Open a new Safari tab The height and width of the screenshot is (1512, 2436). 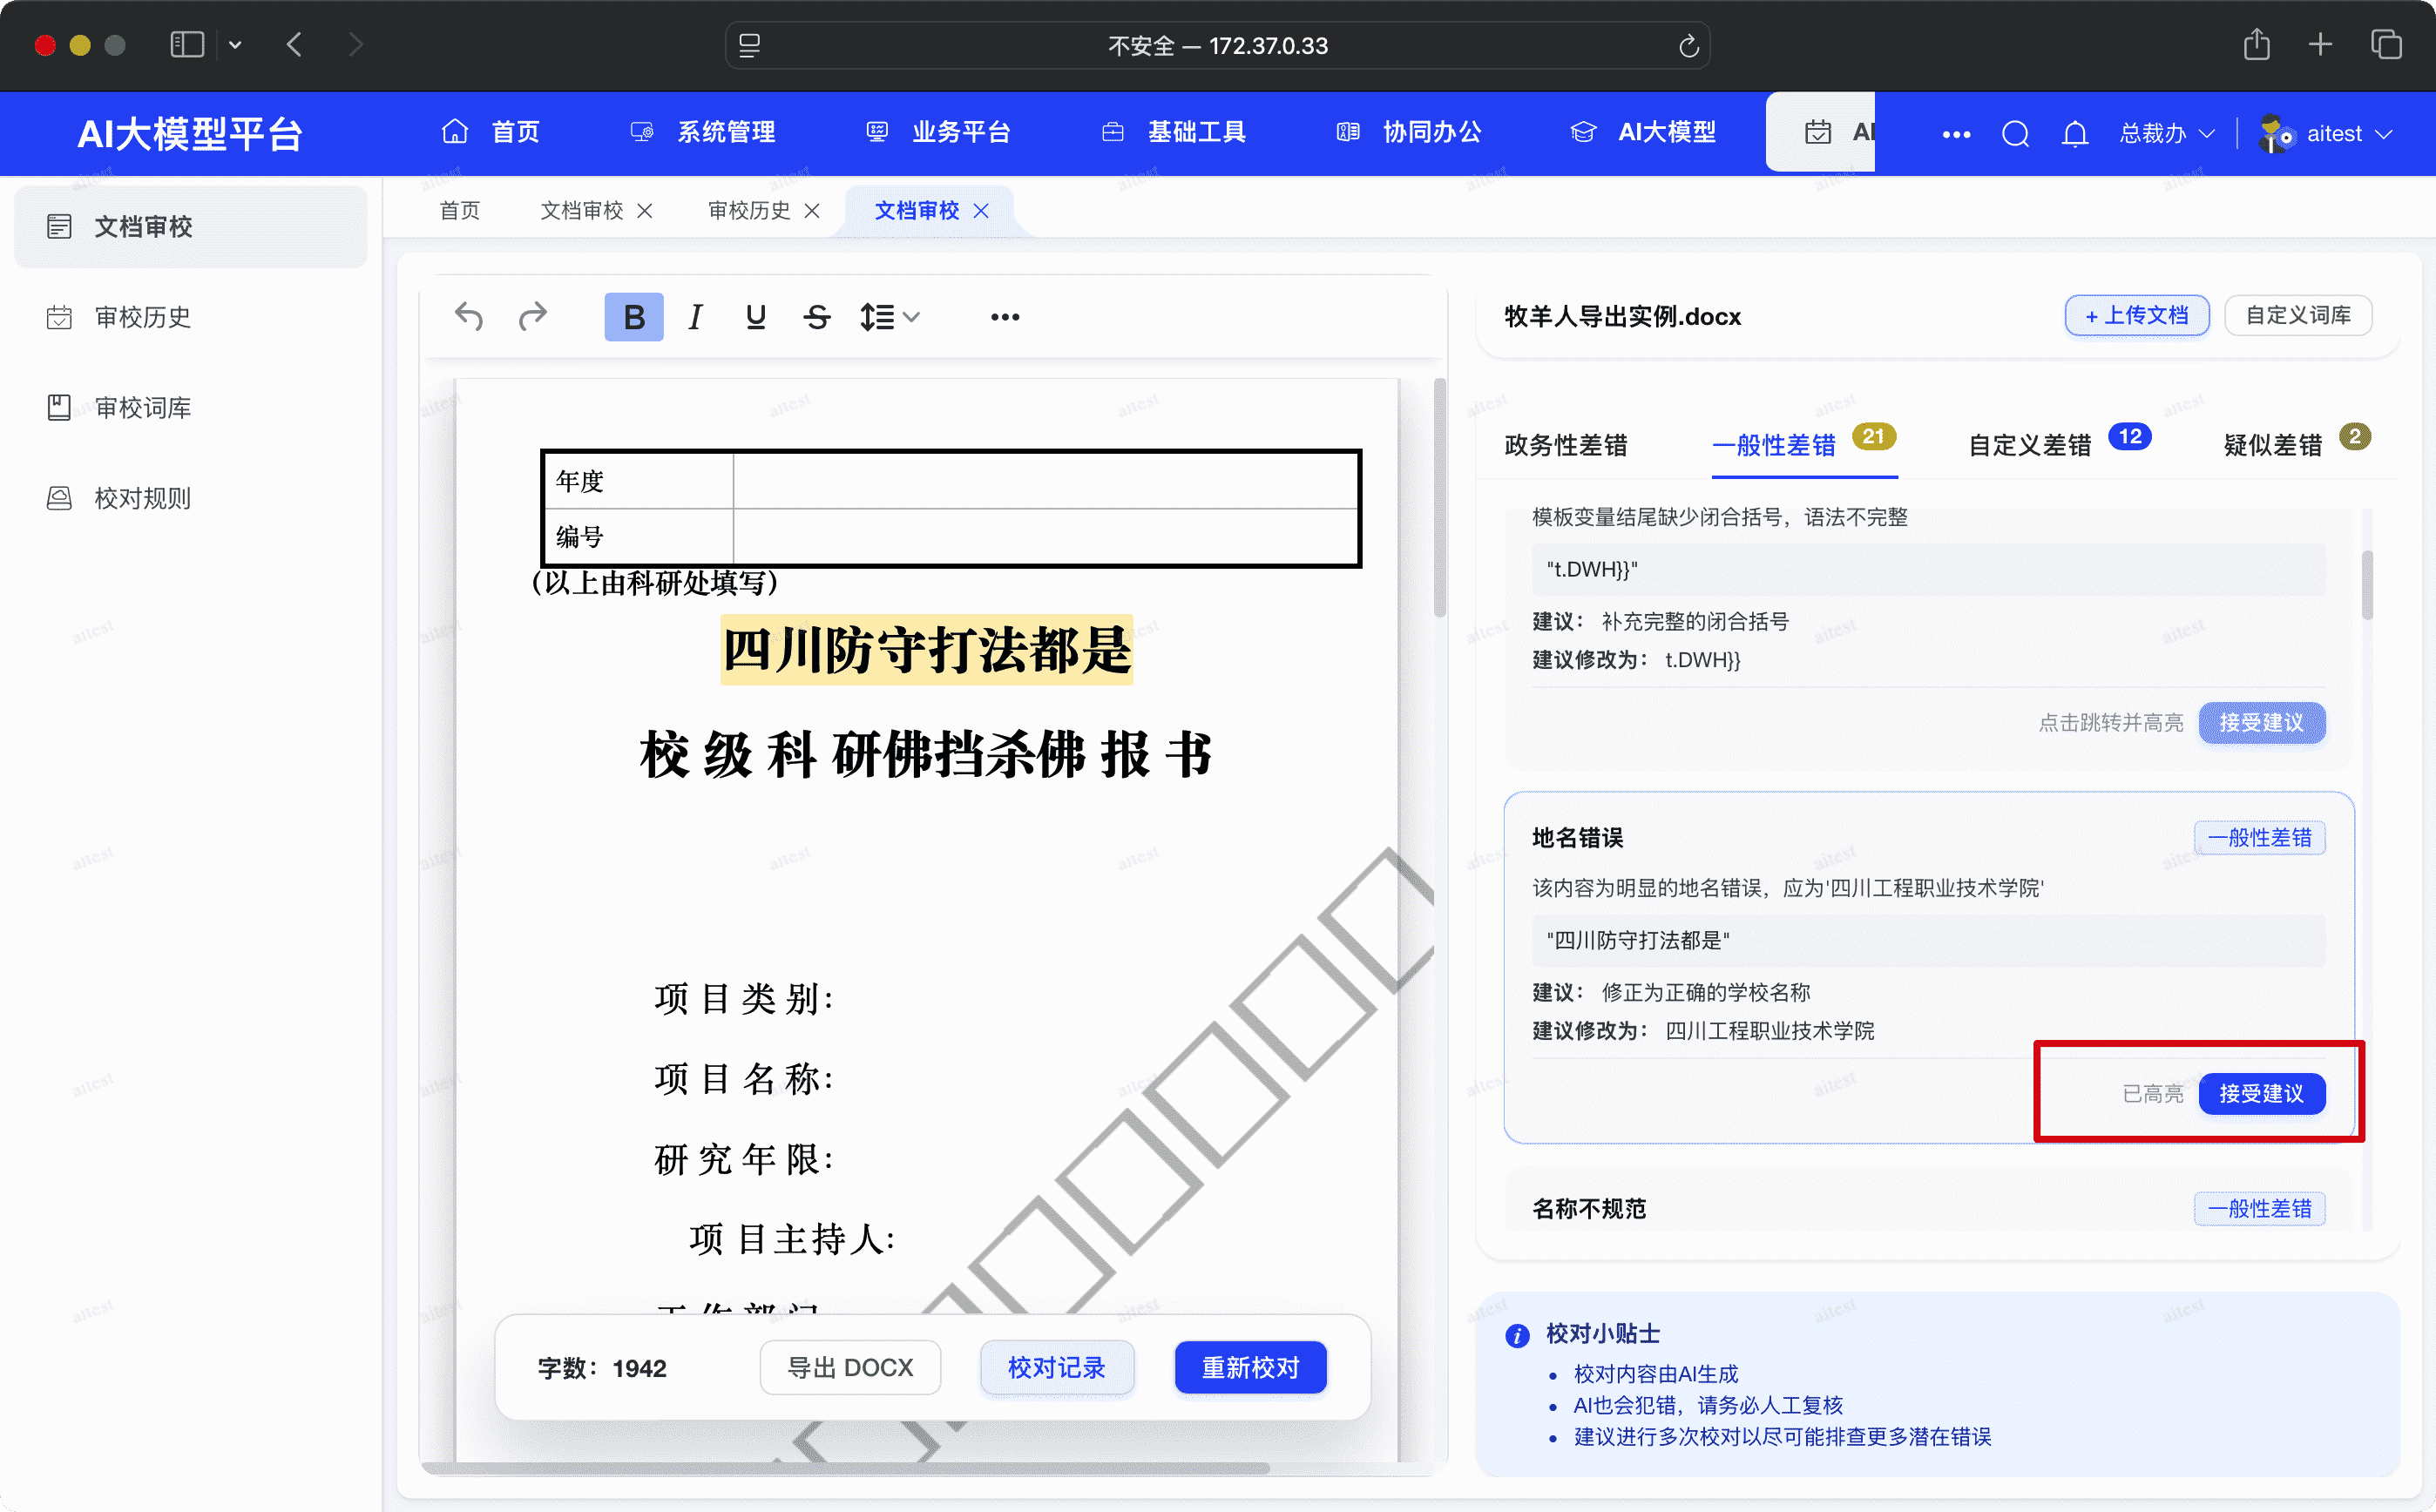pyautogui.click(x=2320, y=45)
